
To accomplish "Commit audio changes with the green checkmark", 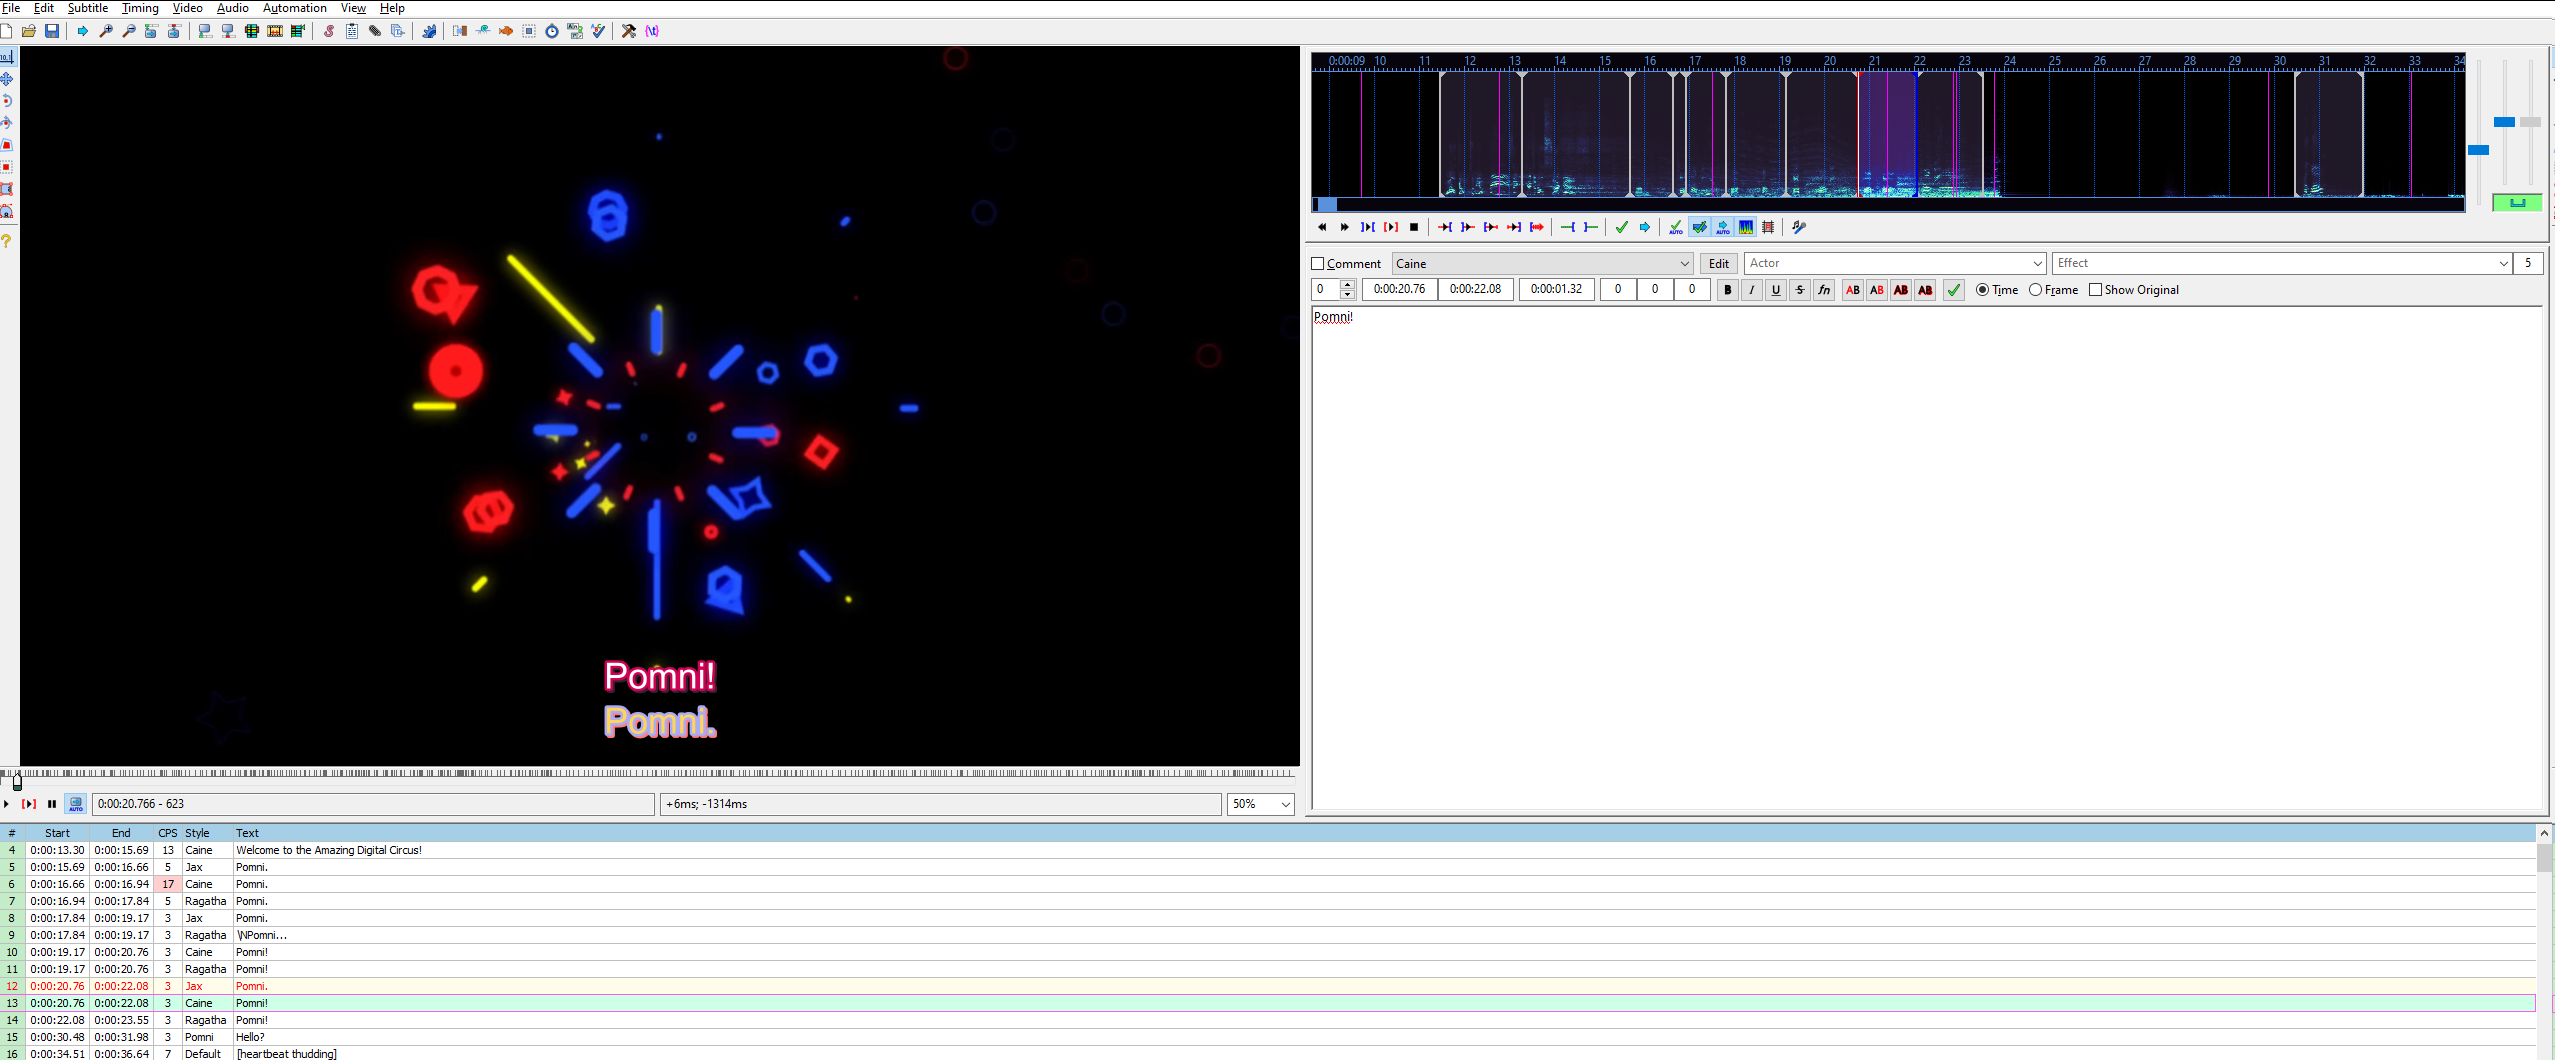I will (1621, 227).
